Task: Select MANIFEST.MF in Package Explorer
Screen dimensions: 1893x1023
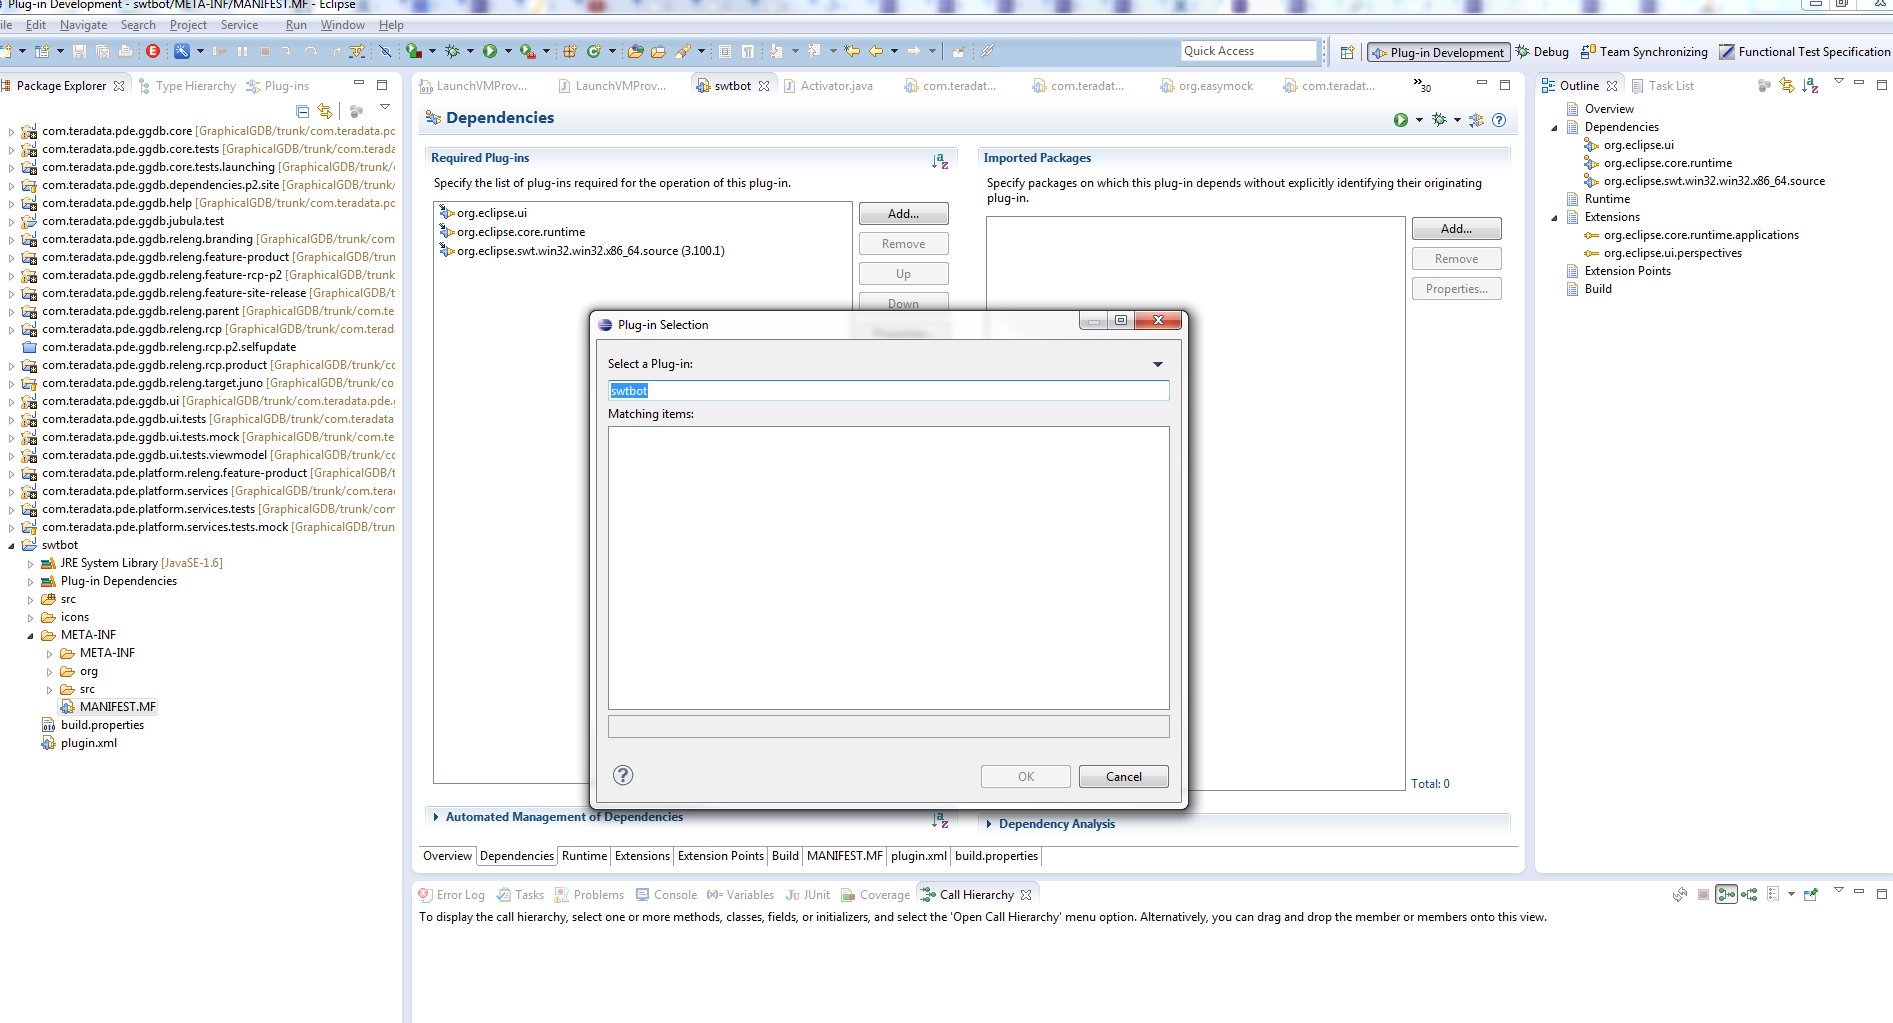Action: 109,707
